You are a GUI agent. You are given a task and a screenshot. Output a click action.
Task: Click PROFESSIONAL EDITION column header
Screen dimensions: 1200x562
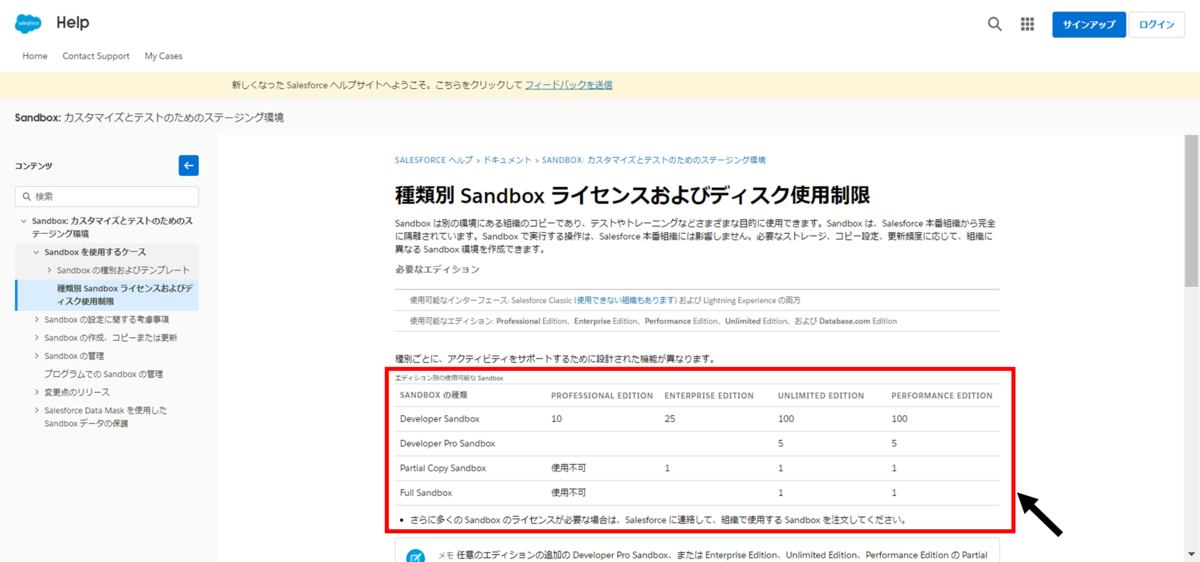(x=602, y=396)
